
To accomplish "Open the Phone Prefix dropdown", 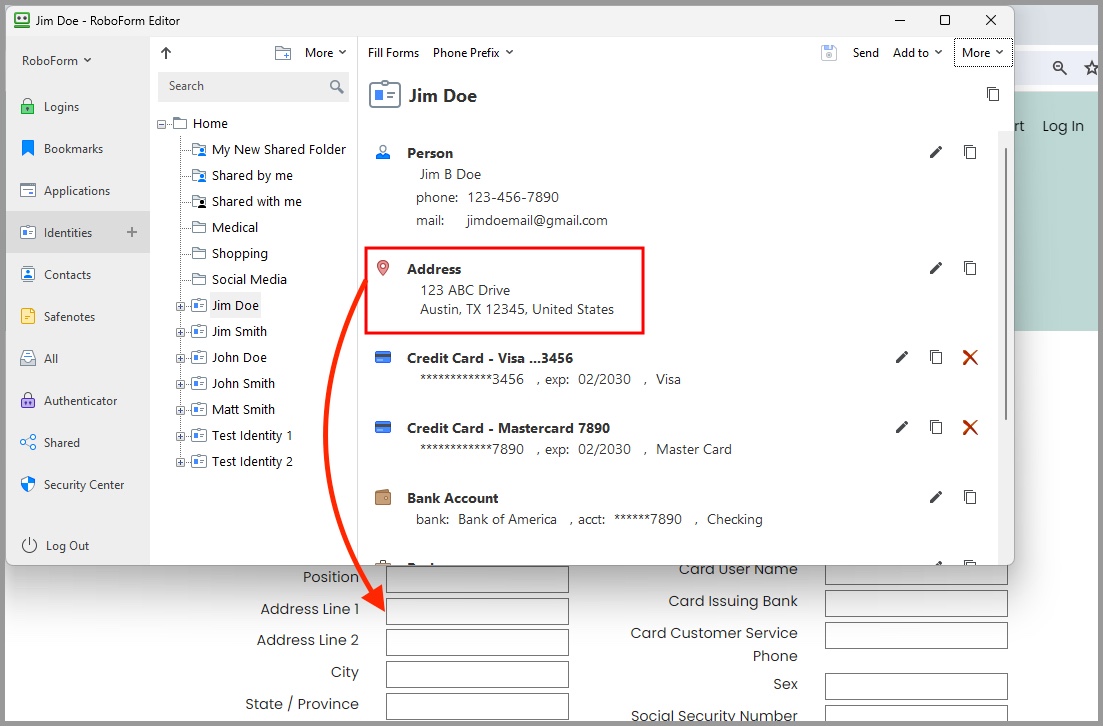I will click(x=473, y=53).
